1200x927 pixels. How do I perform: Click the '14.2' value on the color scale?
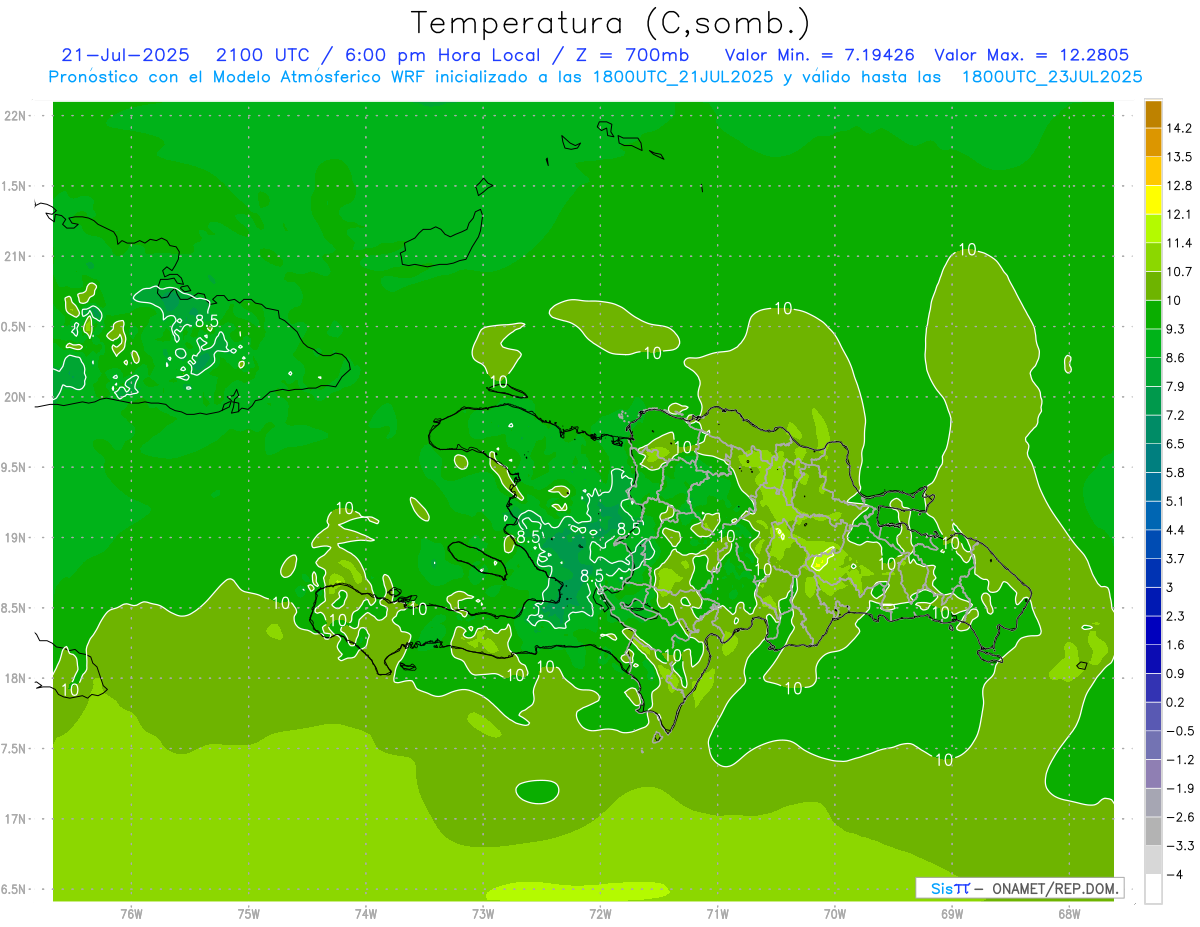tap(1180, 128)
